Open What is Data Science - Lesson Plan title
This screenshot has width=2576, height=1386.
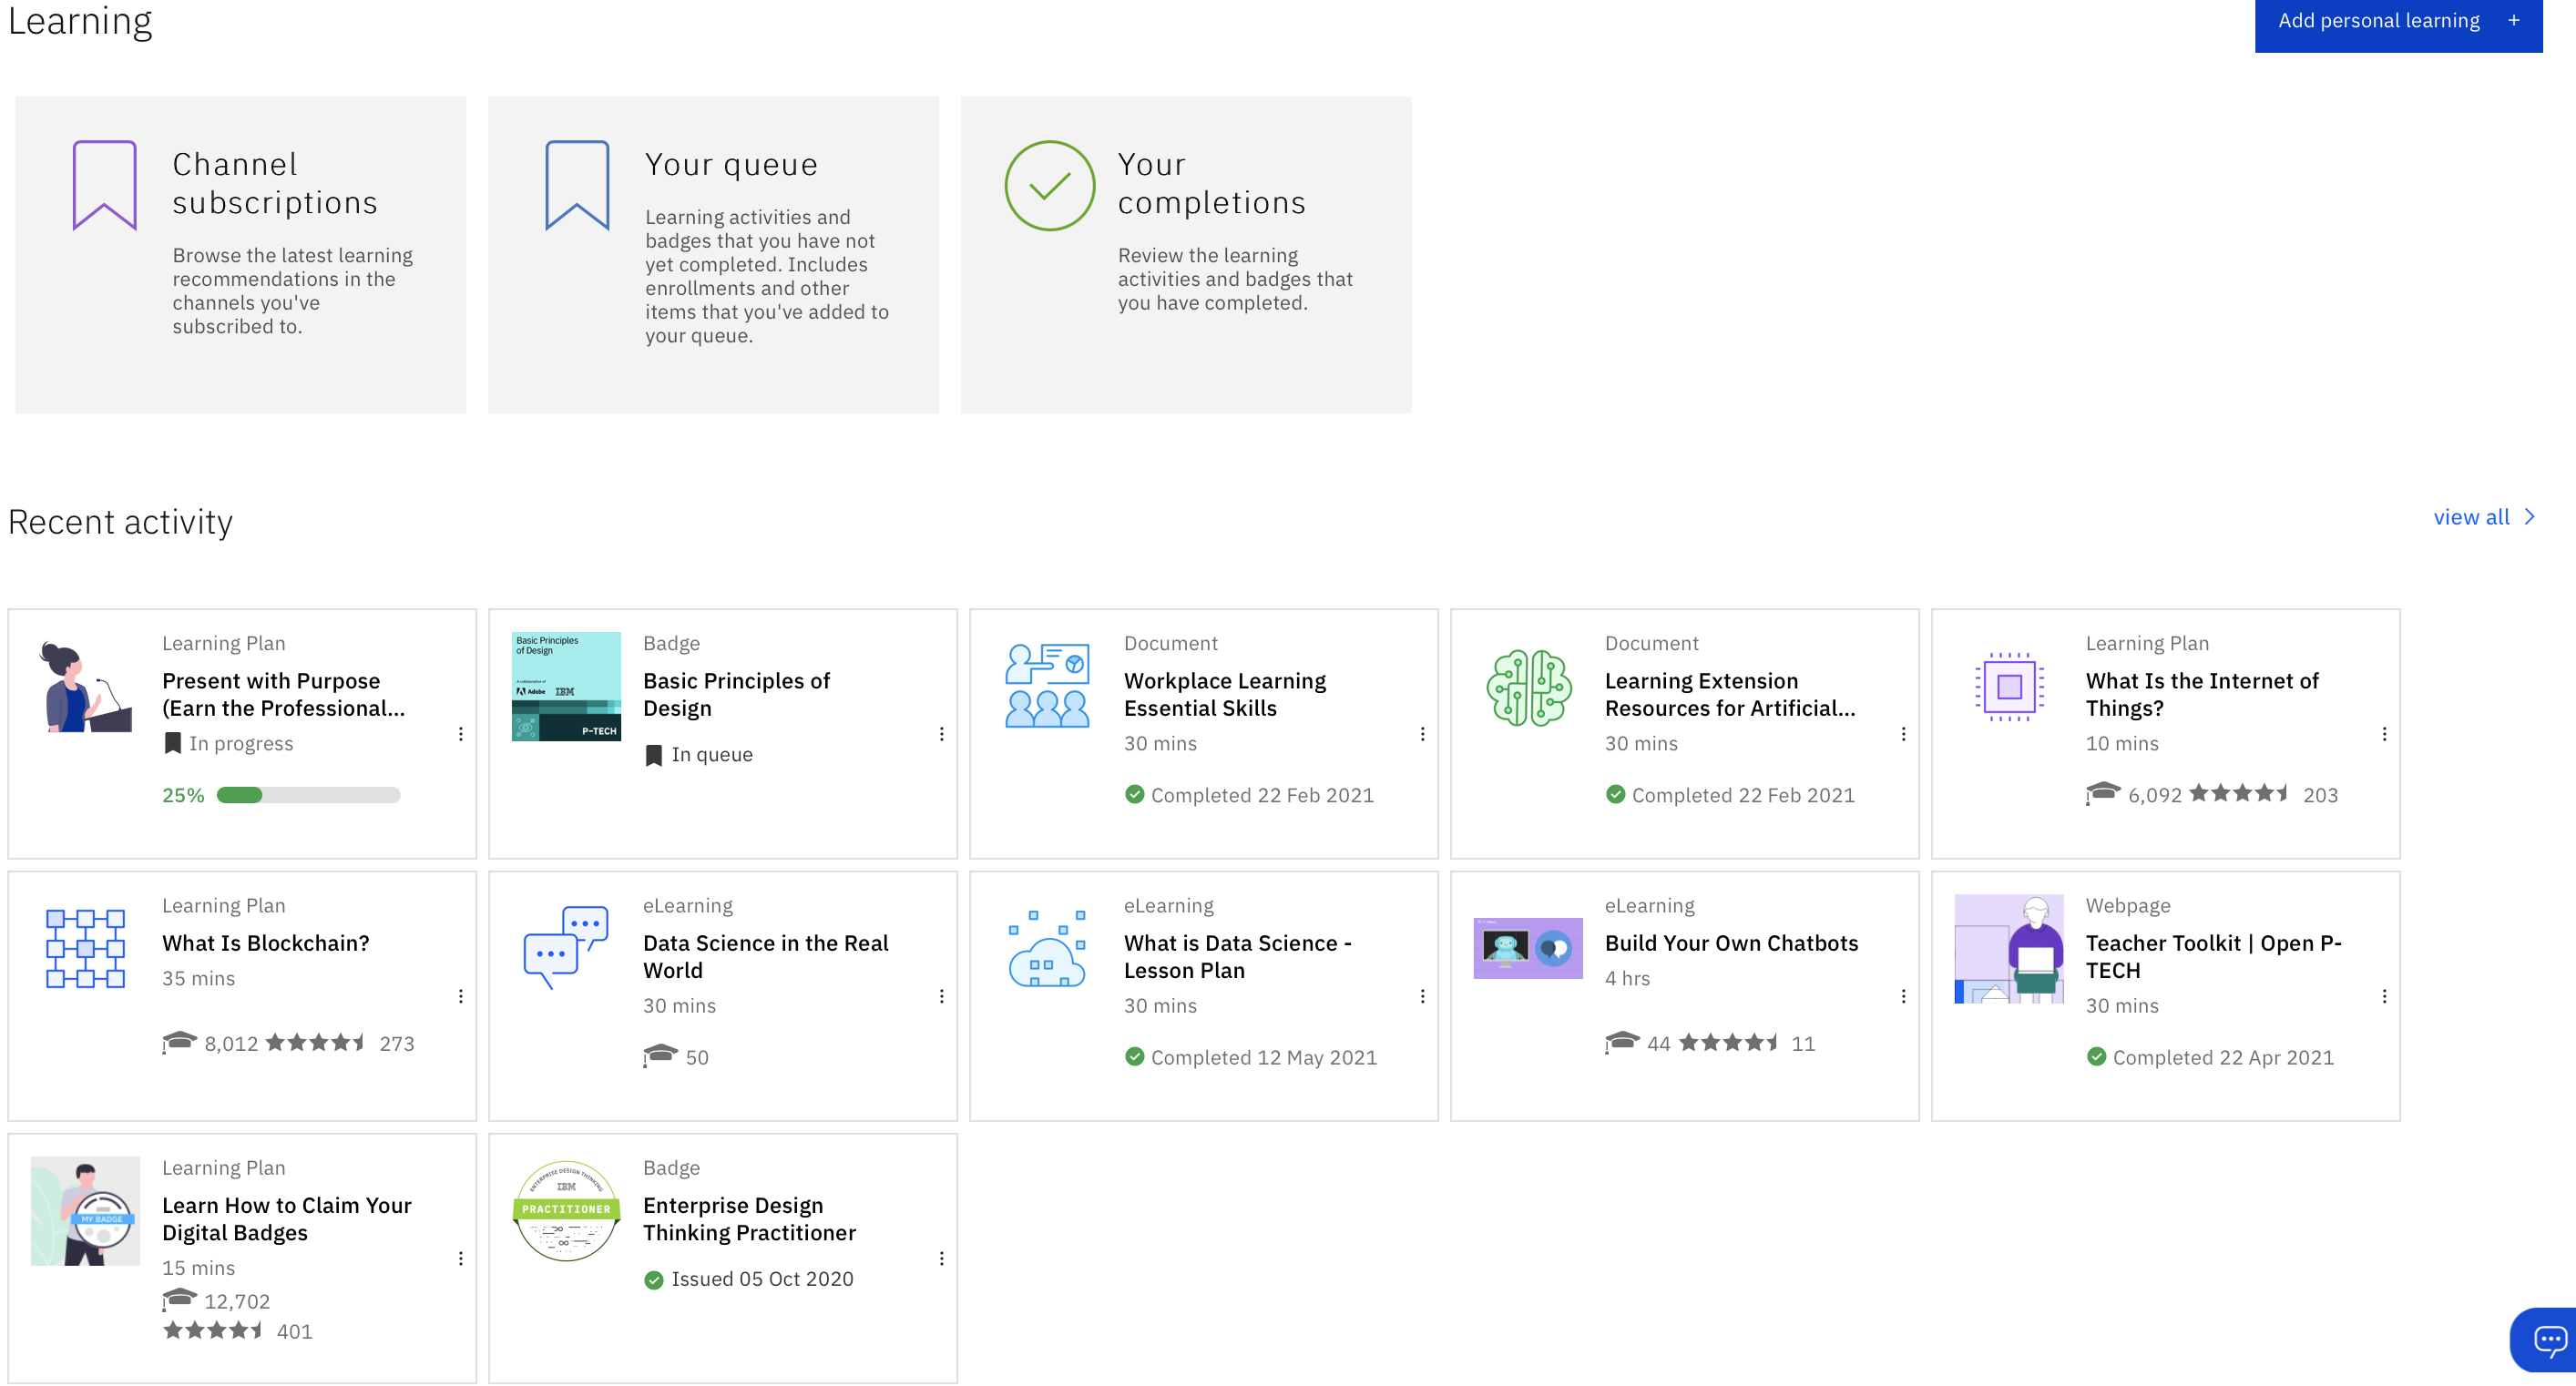point(1237,956)
